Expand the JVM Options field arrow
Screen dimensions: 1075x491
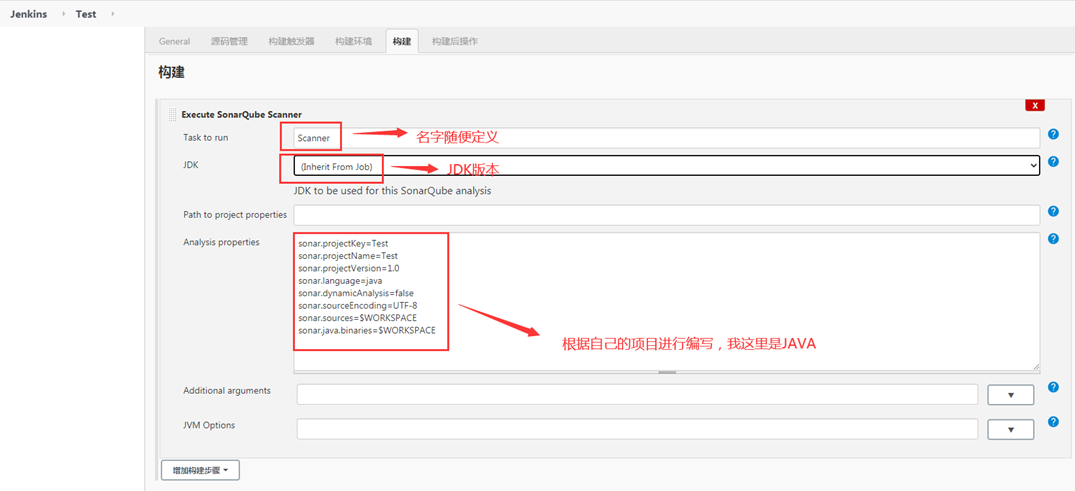1011,429
